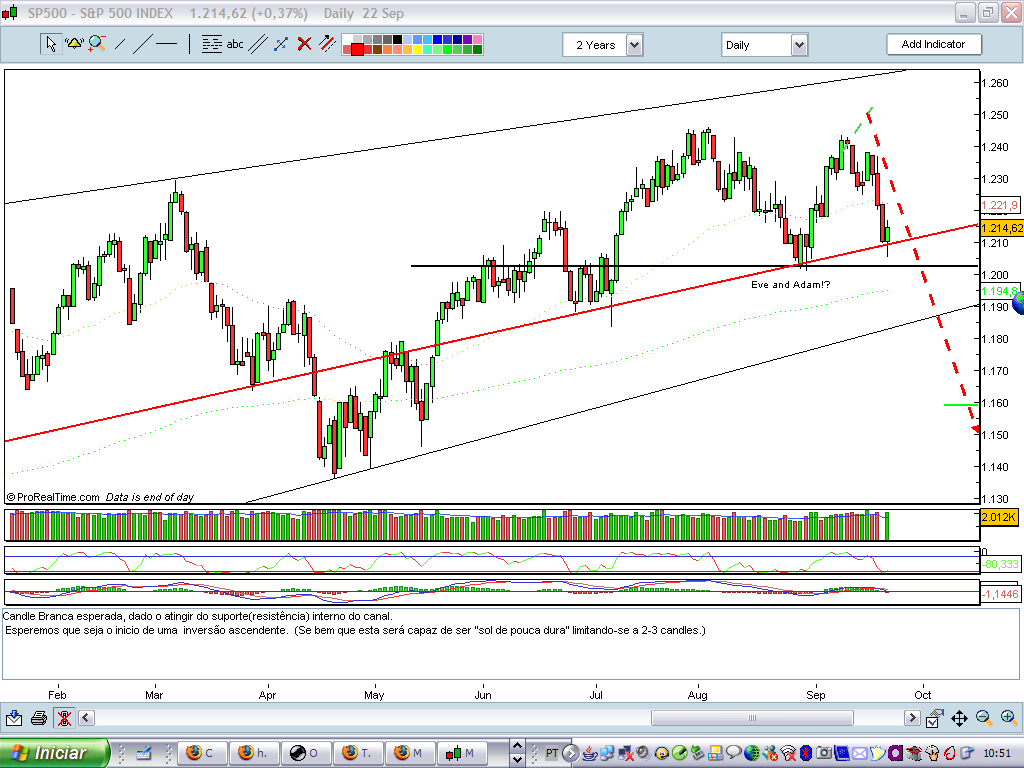Click the red X delete drawings tool

pyautogui.click(x=303, y=43)
